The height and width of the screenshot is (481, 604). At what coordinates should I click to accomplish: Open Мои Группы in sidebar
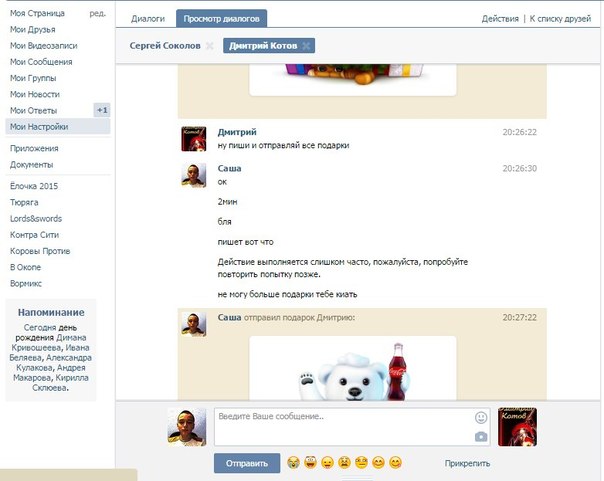[x=33, y=78]
